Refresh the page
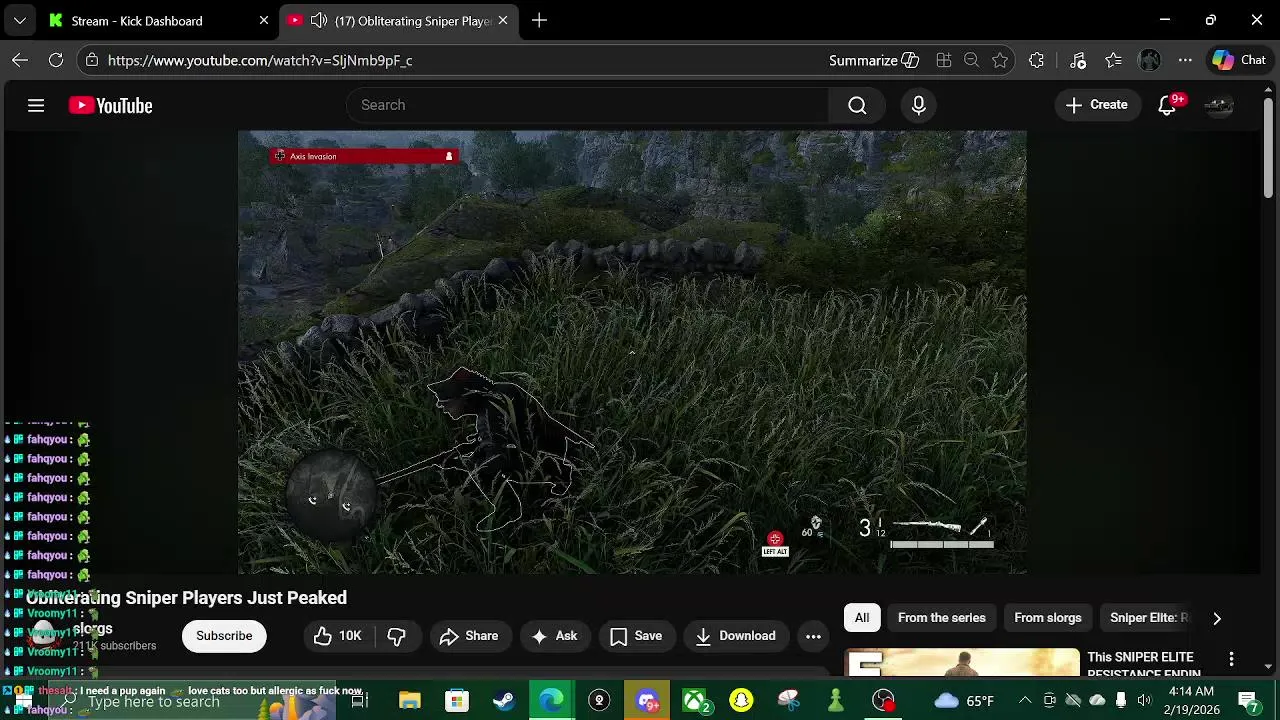The width and height of the screenshot is (1280, 720). pyautogui.click(x=56, y=60)
